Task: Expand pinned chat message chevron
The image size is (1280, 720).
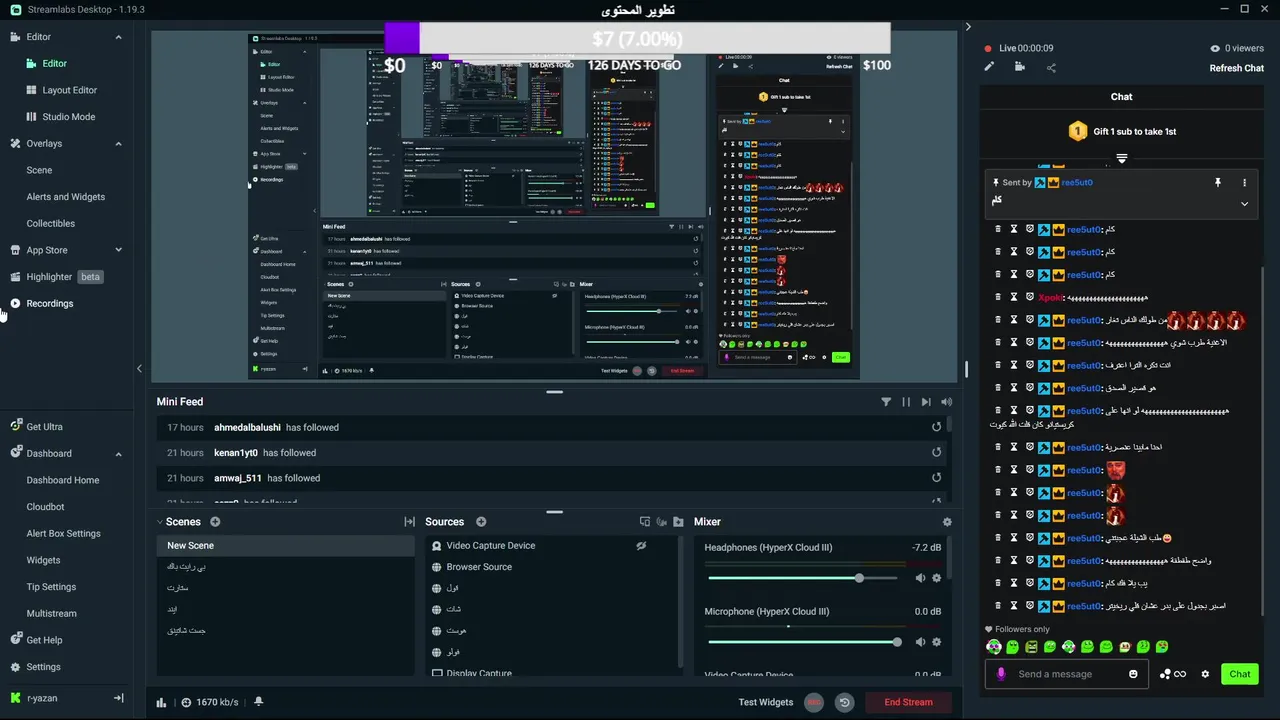Action: click(x=1244, y=203)
